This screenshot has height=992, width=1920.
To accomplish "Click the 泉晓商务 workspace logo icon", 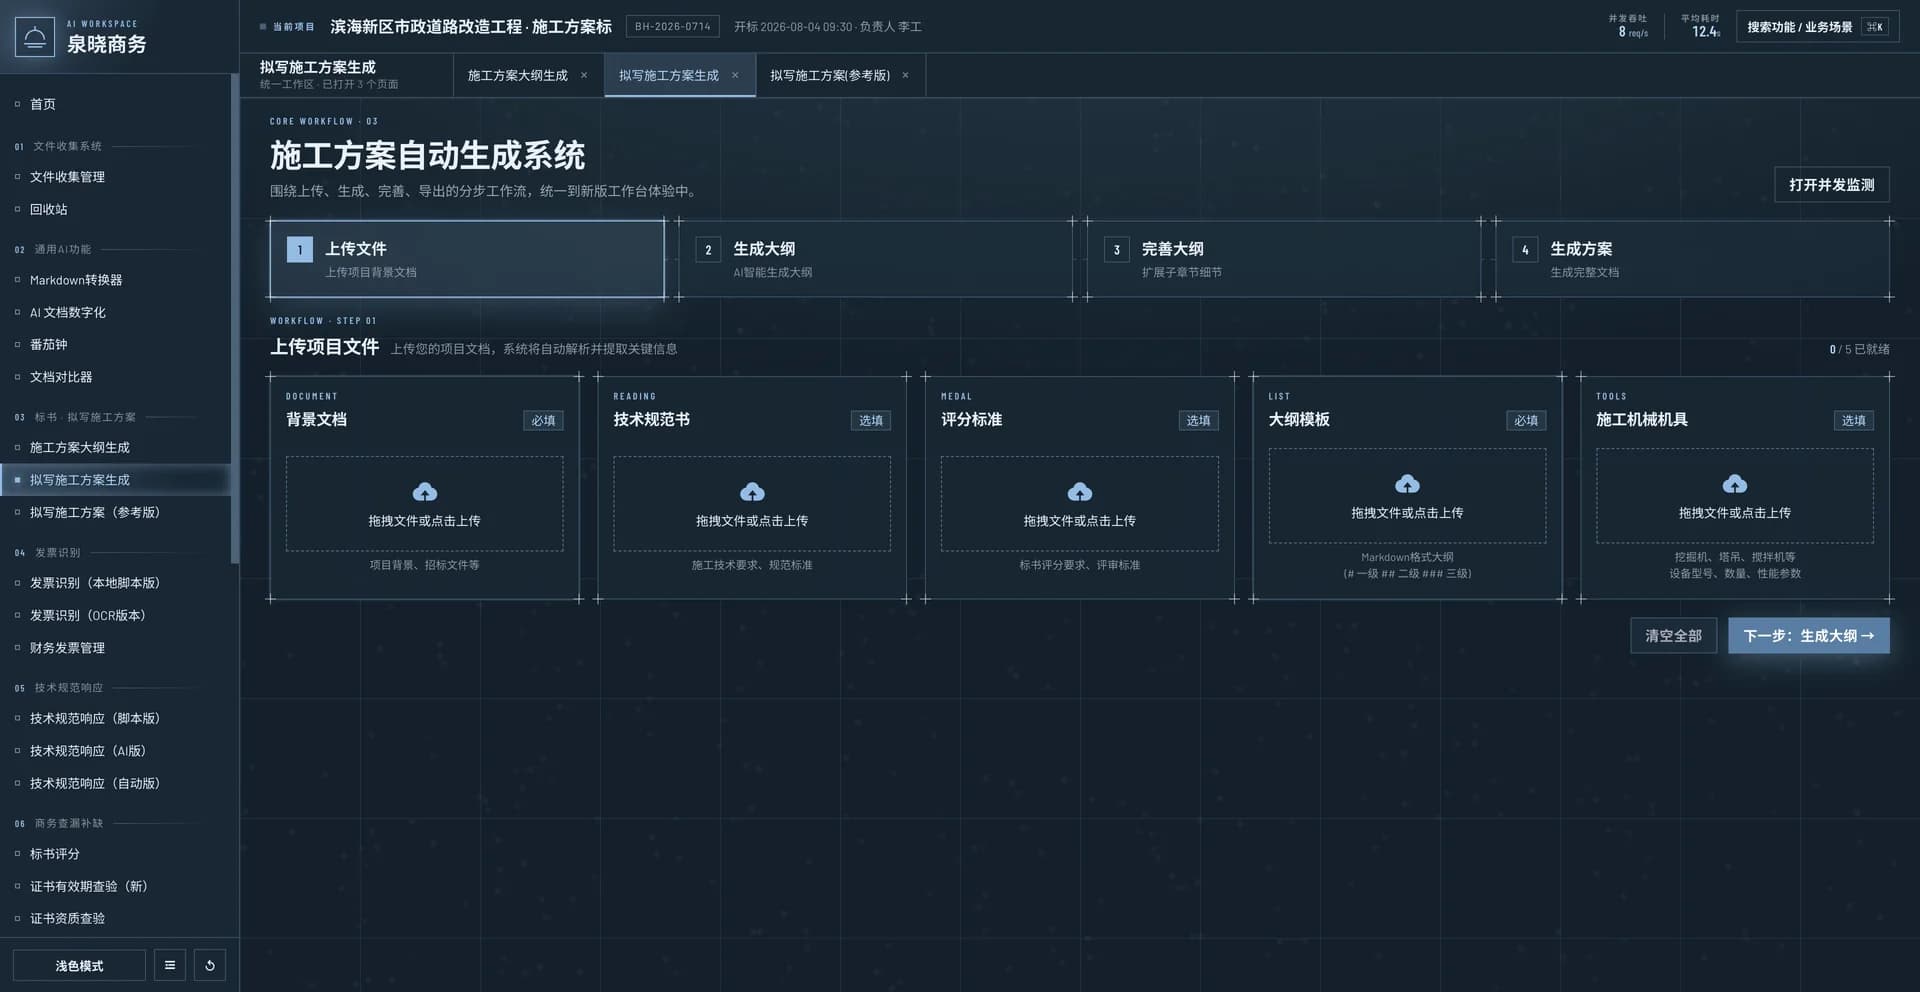I will (35, 37).
